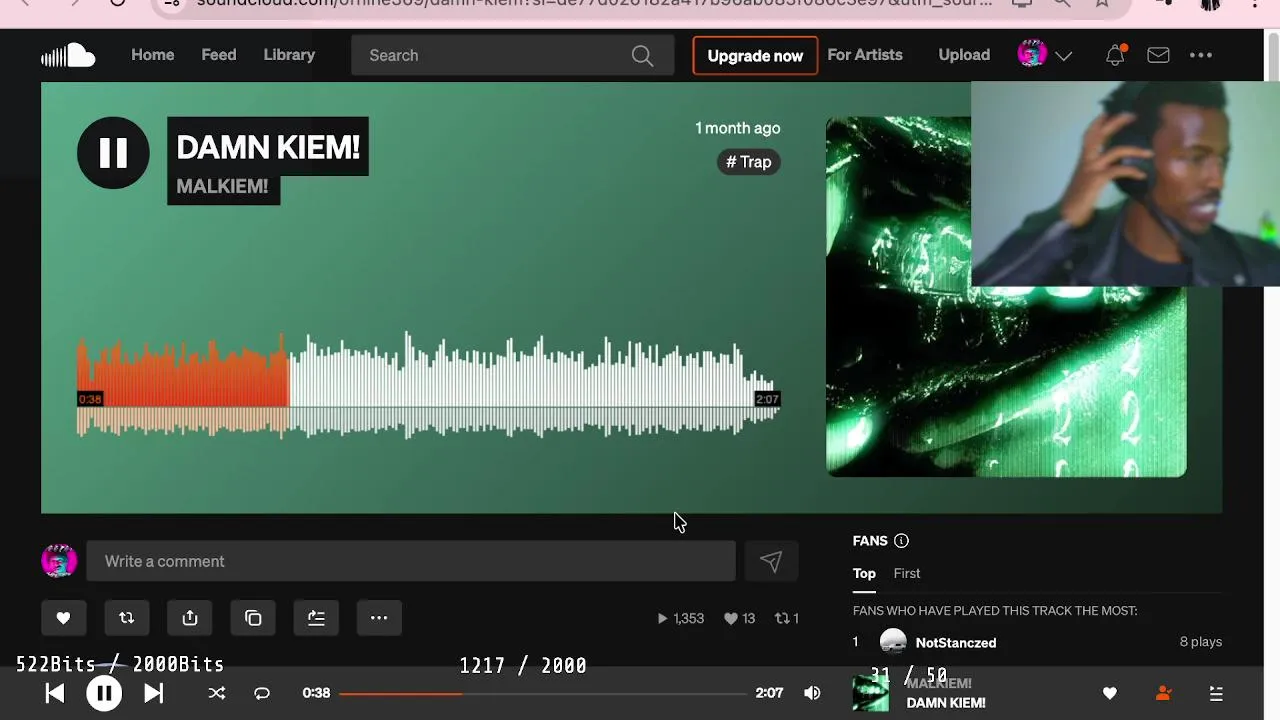Image resolution: width=1280 pixels, height=720 pixels.
Task: Pause playback in the bottom player
Action: click(104, 693)
